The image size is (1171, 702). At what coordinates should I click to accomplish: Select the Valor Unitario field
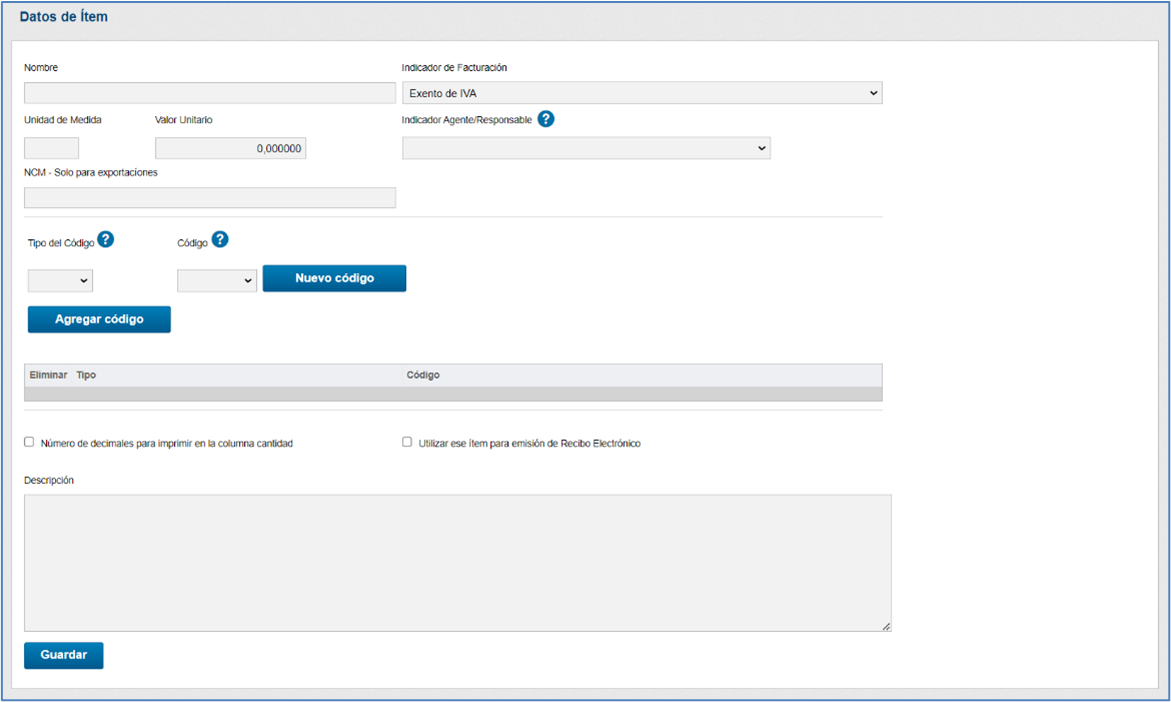230,148
